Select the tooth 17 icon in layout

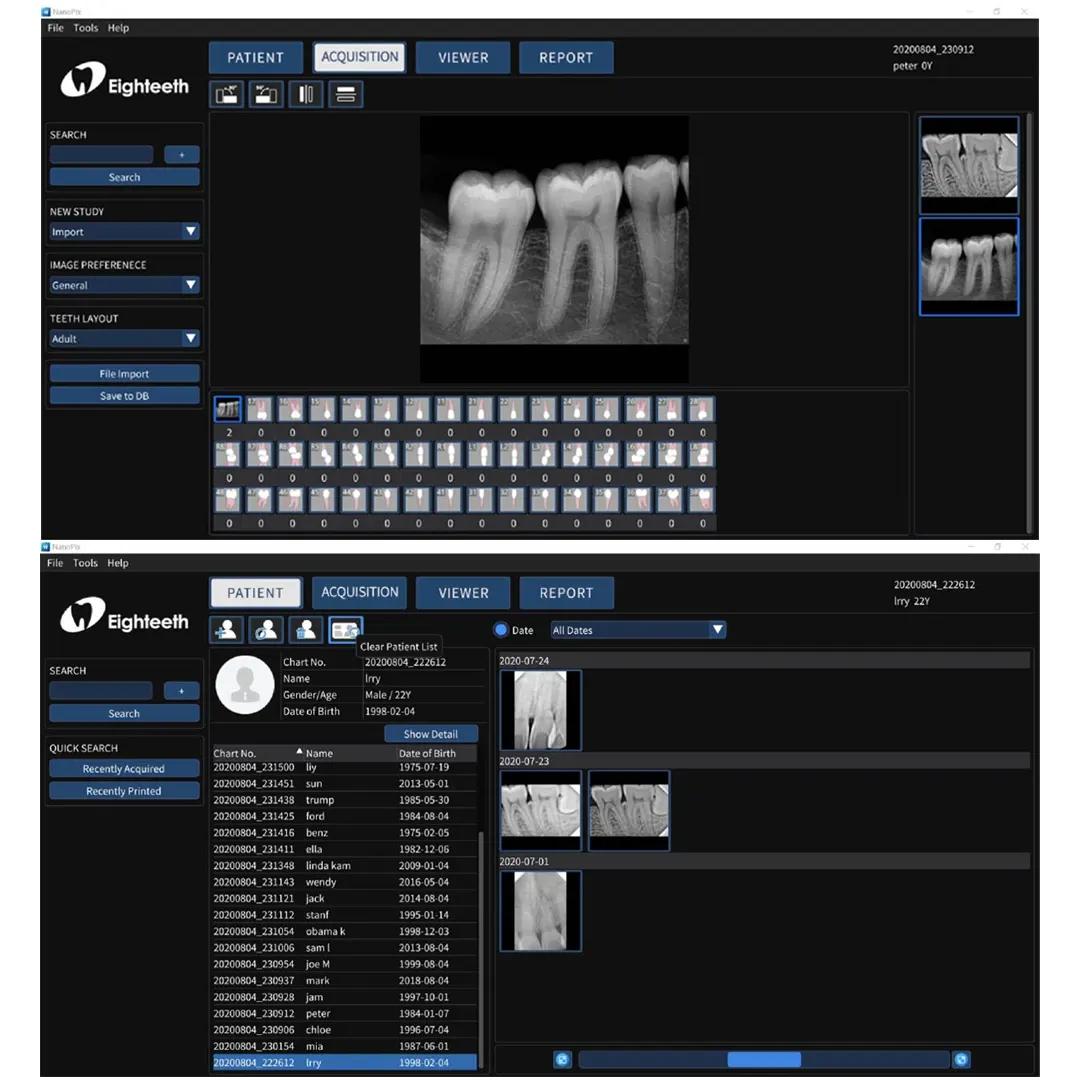point(260,409)
